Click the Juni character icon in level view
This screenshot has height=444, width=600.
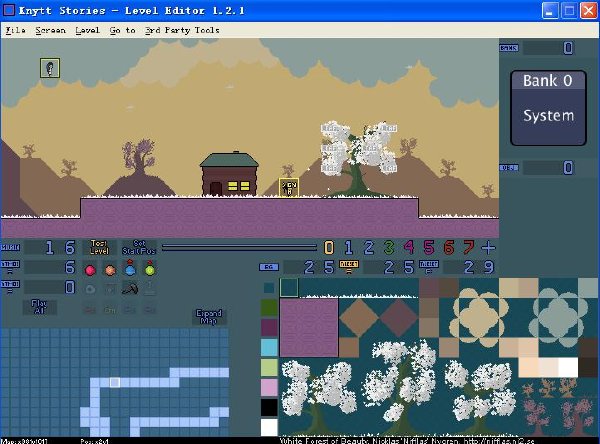click(50, 68)
